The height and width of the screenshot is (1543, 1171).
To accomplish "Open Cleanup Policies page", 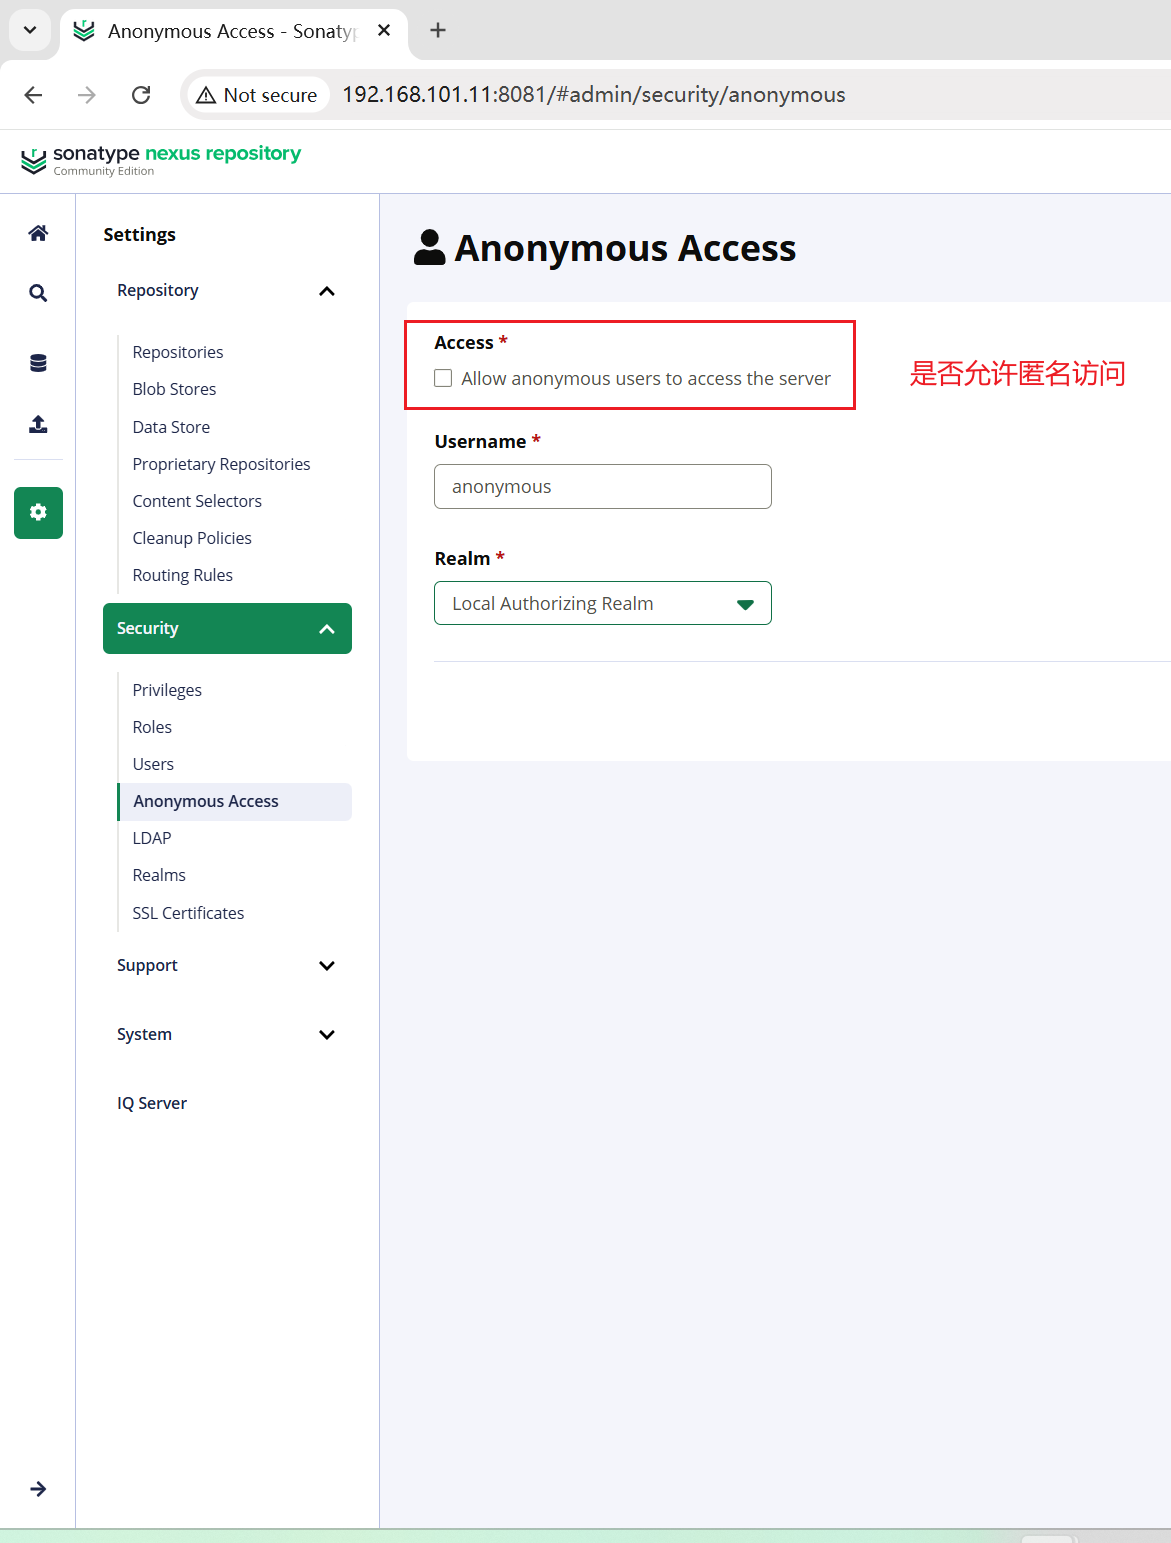I will pyautogui.click(x=192, y=538).
